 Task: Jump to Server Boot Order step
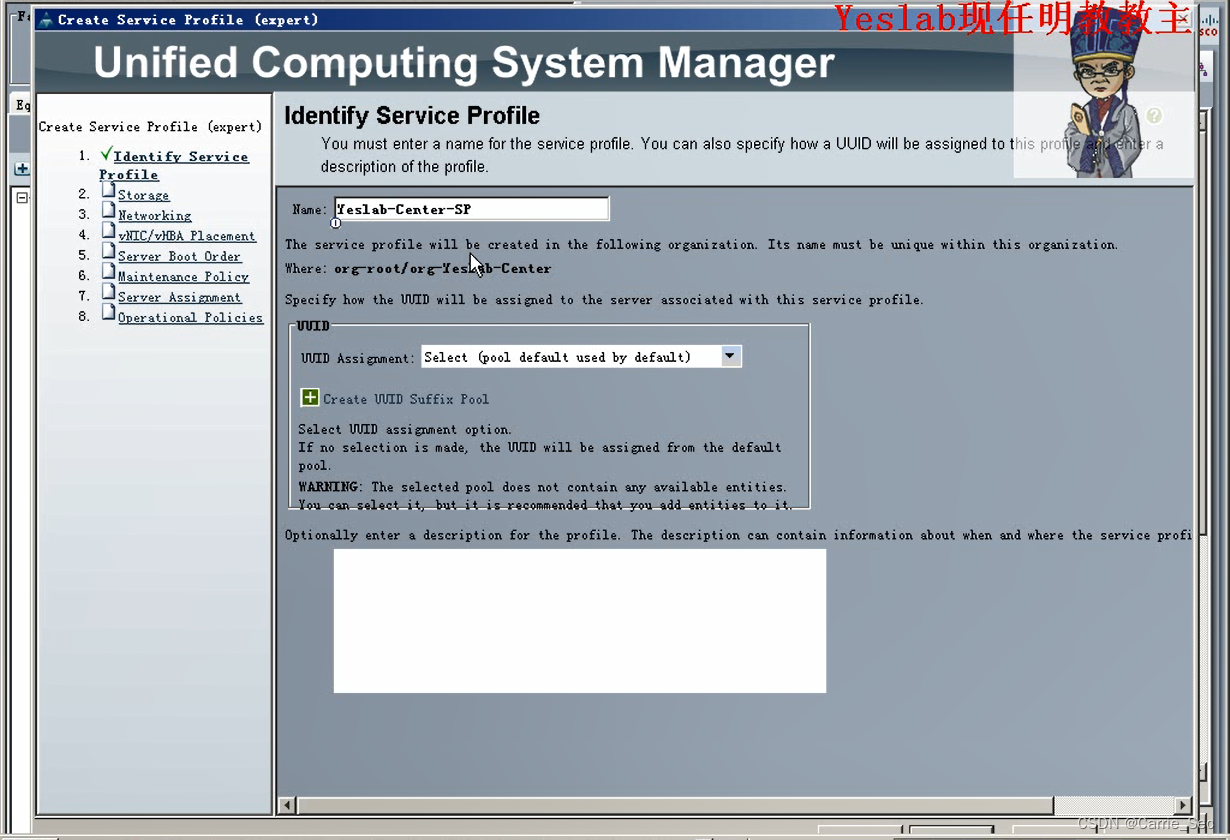[x=179, y=256]
